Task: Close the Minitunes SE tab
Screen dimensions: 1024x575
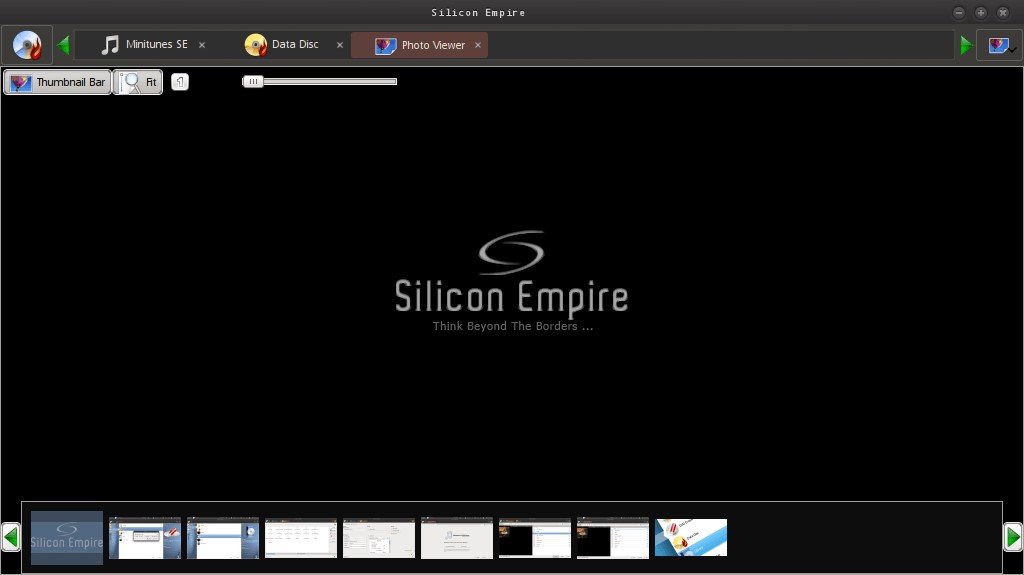Action: pyautogui.click(x=202, y=45)
